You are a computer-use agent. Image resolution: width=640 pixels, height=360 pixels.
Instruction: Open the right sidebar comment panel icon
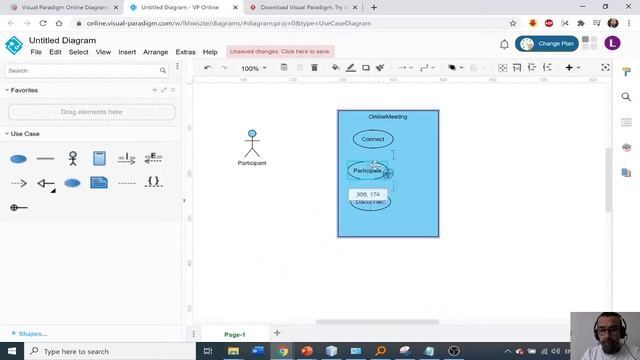click(626, 122)
